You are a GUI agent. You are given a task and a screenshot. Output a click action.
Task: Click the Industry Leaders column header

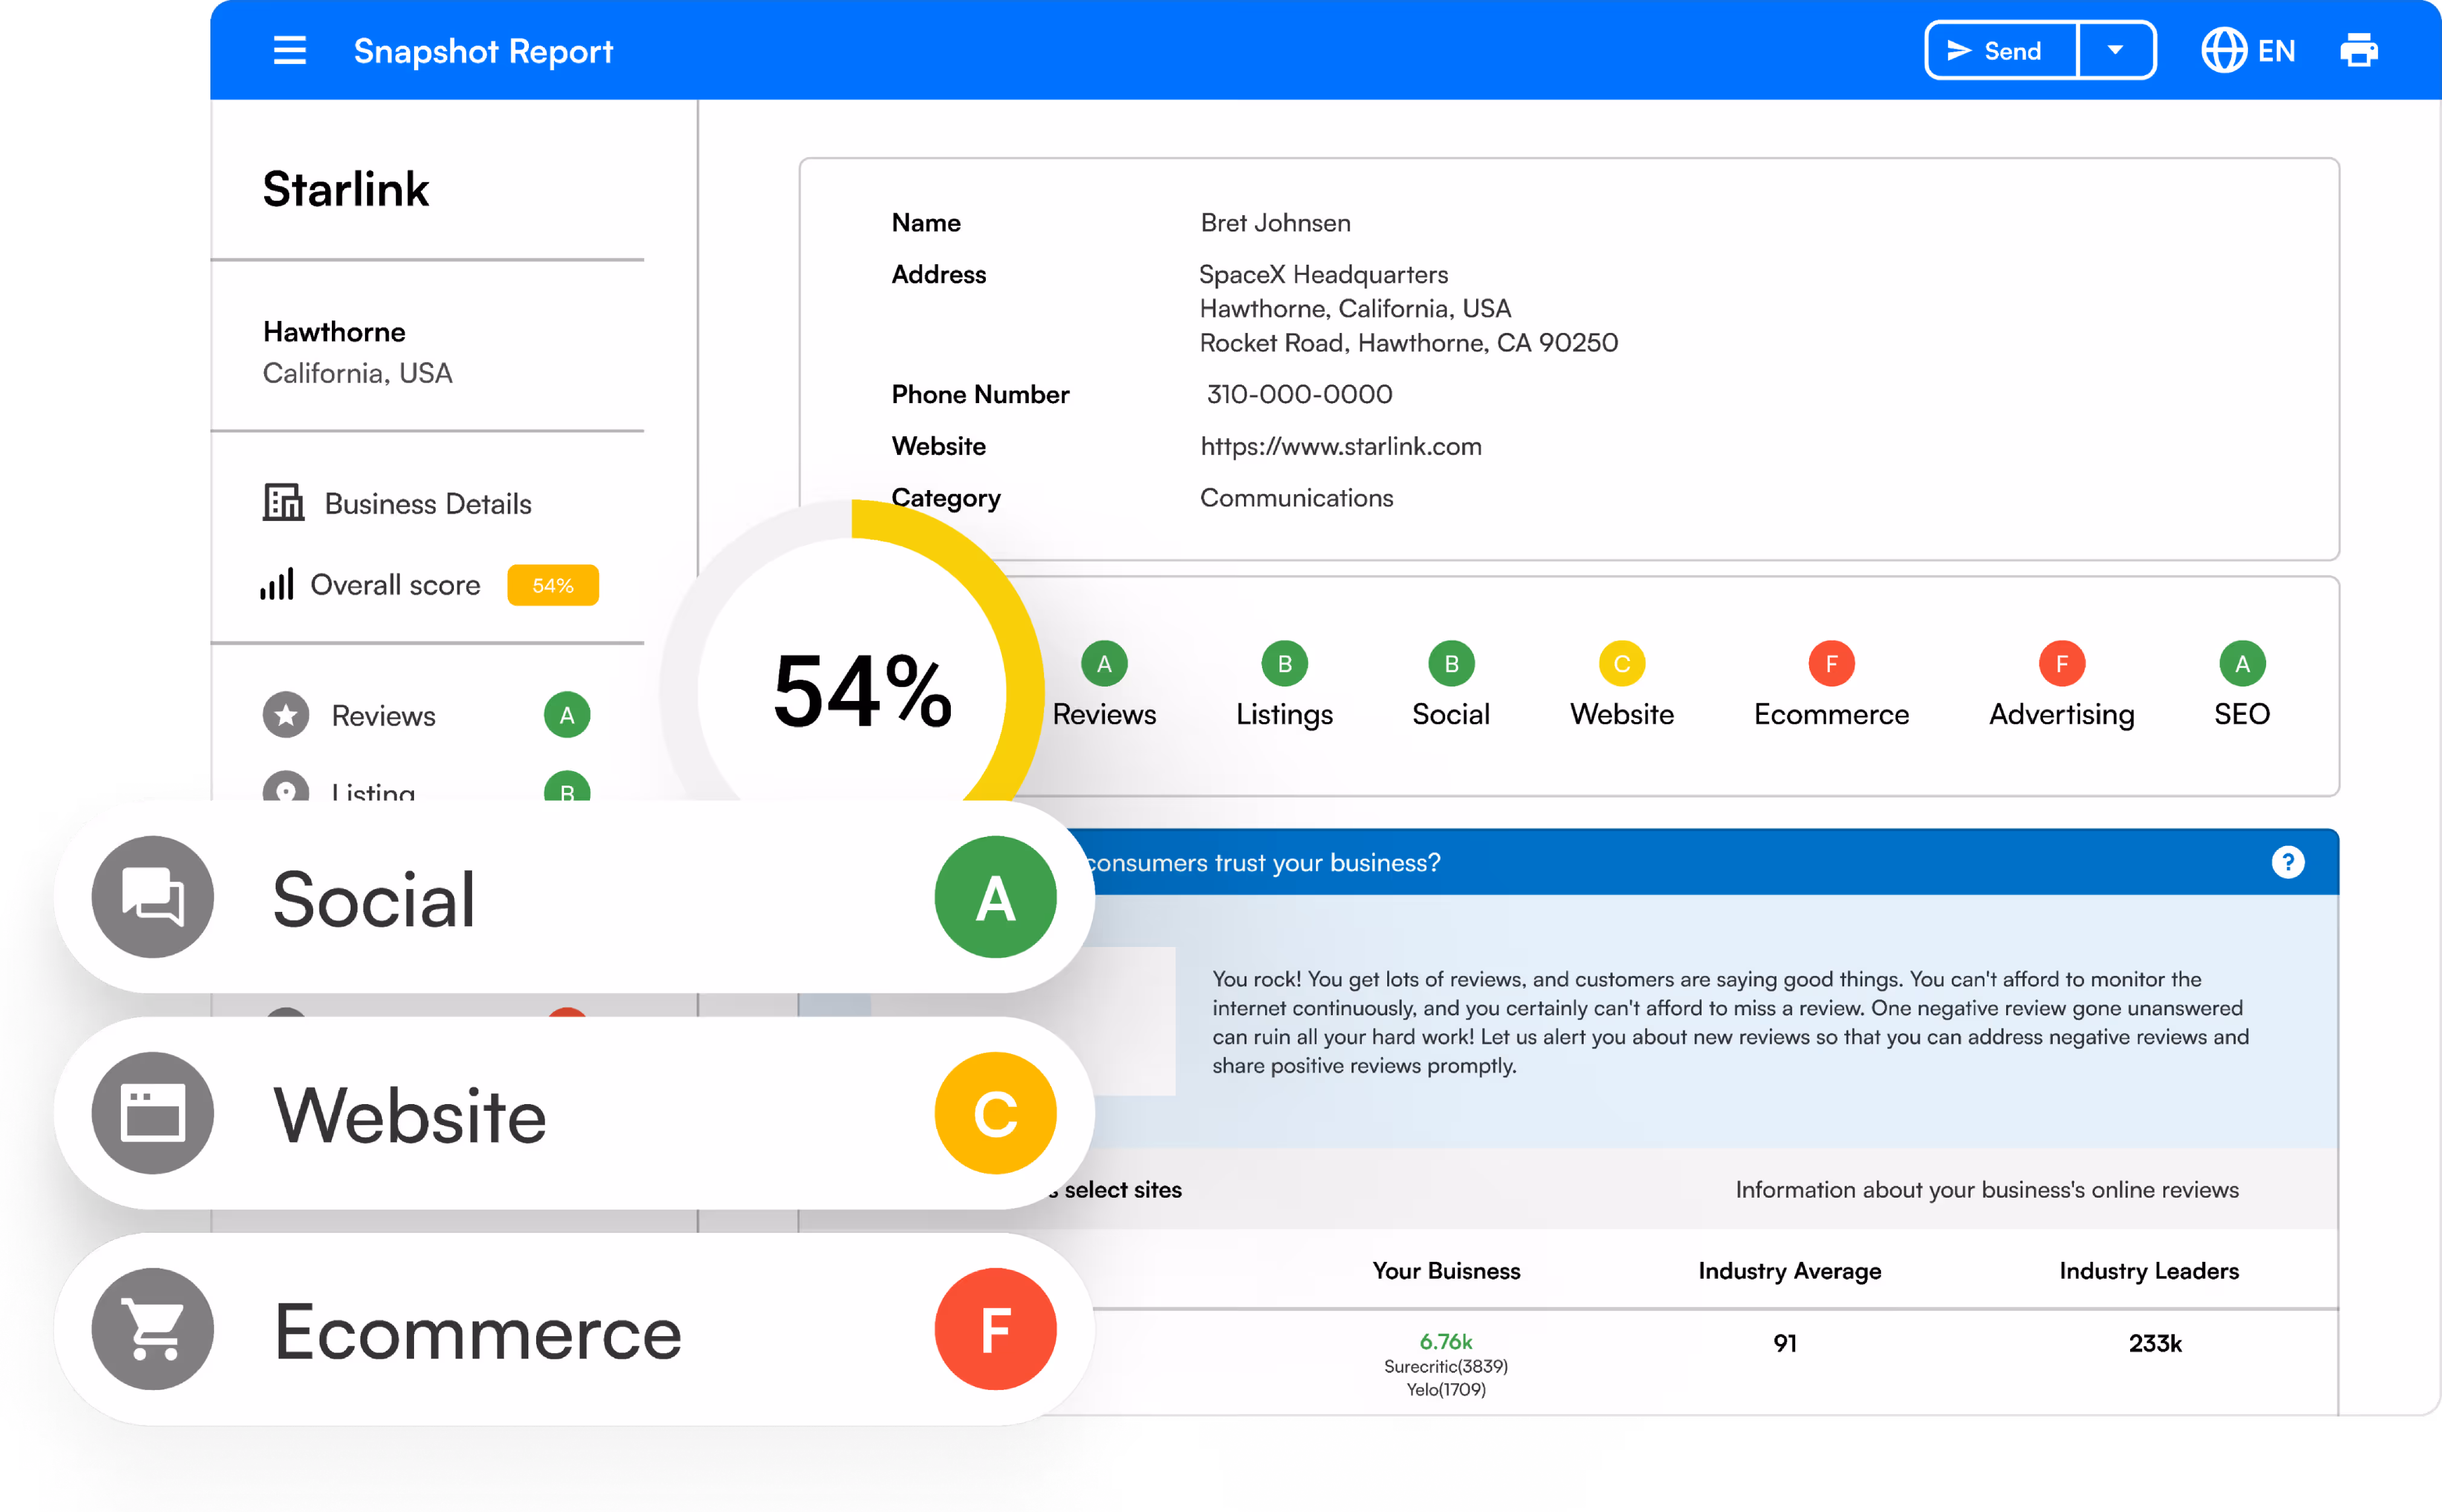tap(2149, 1271)
